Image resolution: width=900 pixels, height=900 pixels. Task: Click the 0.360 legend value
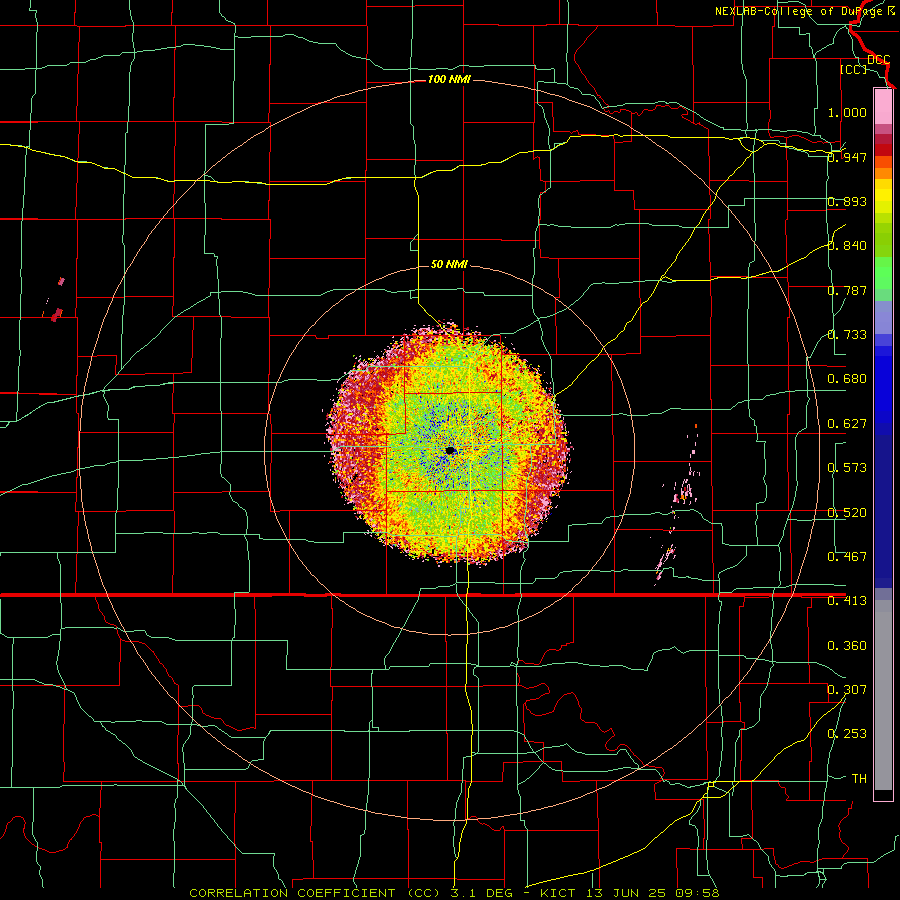847,646
